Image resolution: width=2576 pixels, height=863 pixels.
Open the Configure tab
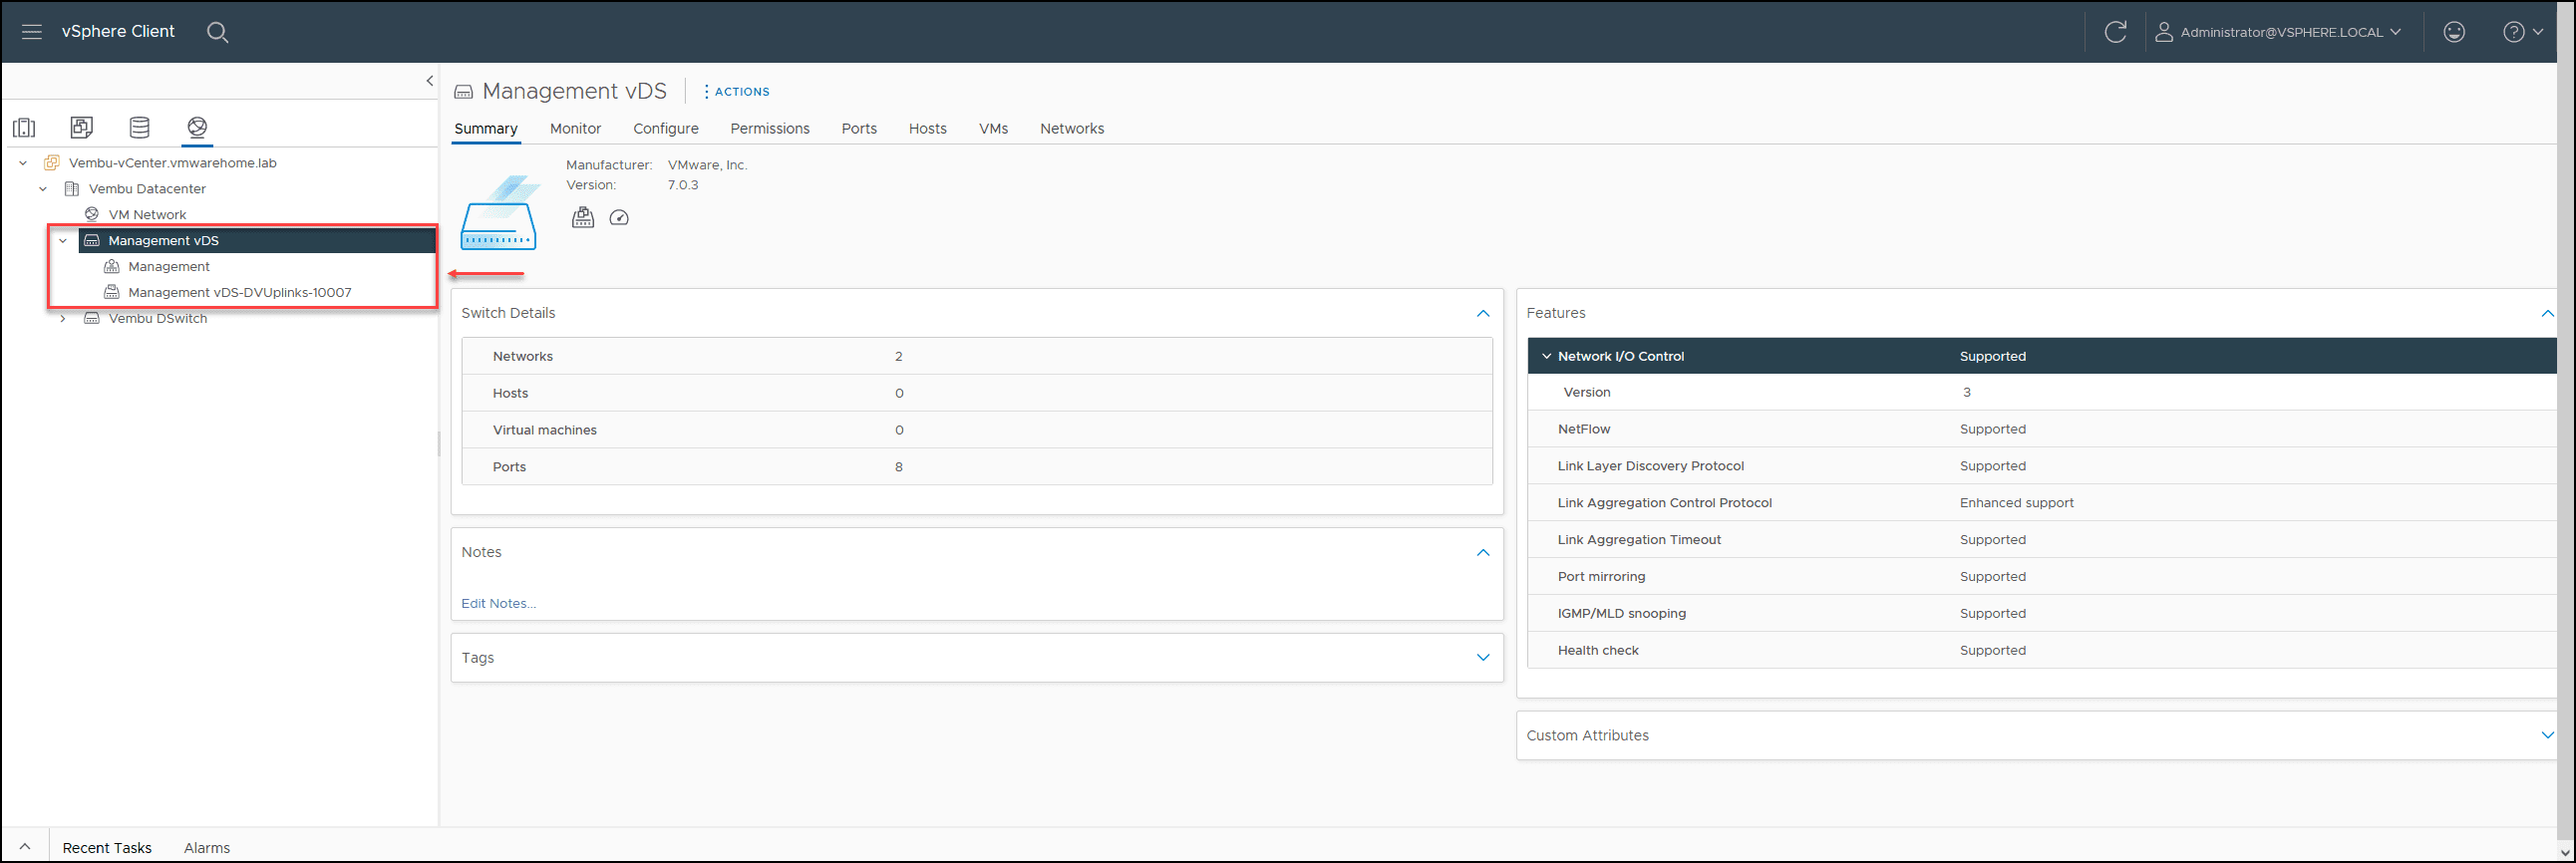(x=666, y=129)
